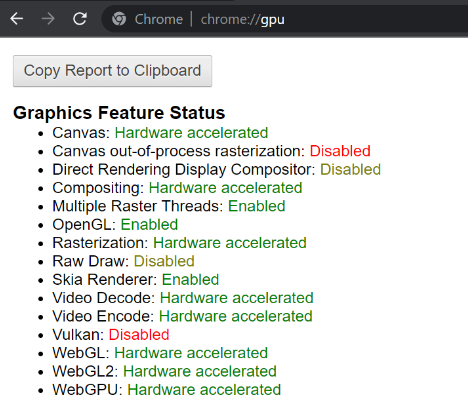Click the WebGPU Hardware accelerated entry

(x=167, y=389)
